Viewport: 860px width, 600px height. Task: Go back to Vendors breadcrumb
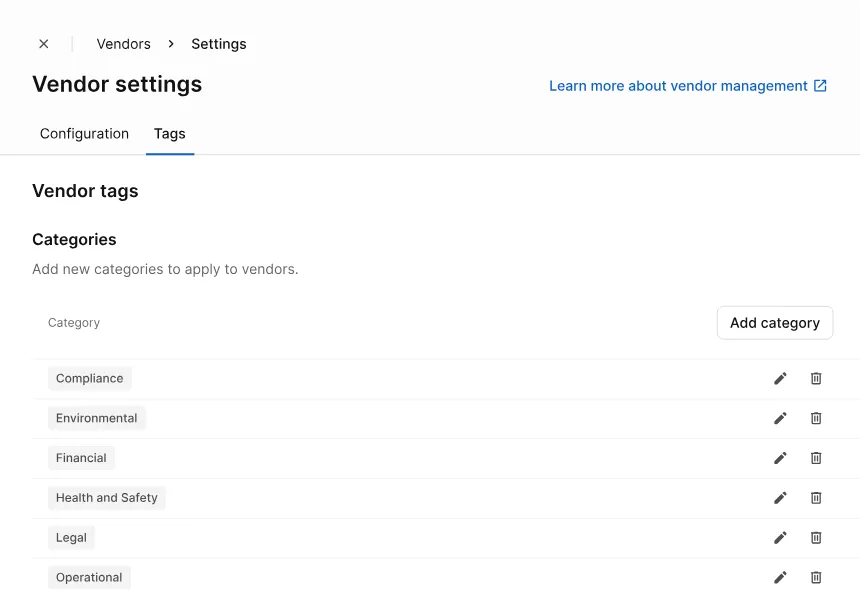[123, 44]
